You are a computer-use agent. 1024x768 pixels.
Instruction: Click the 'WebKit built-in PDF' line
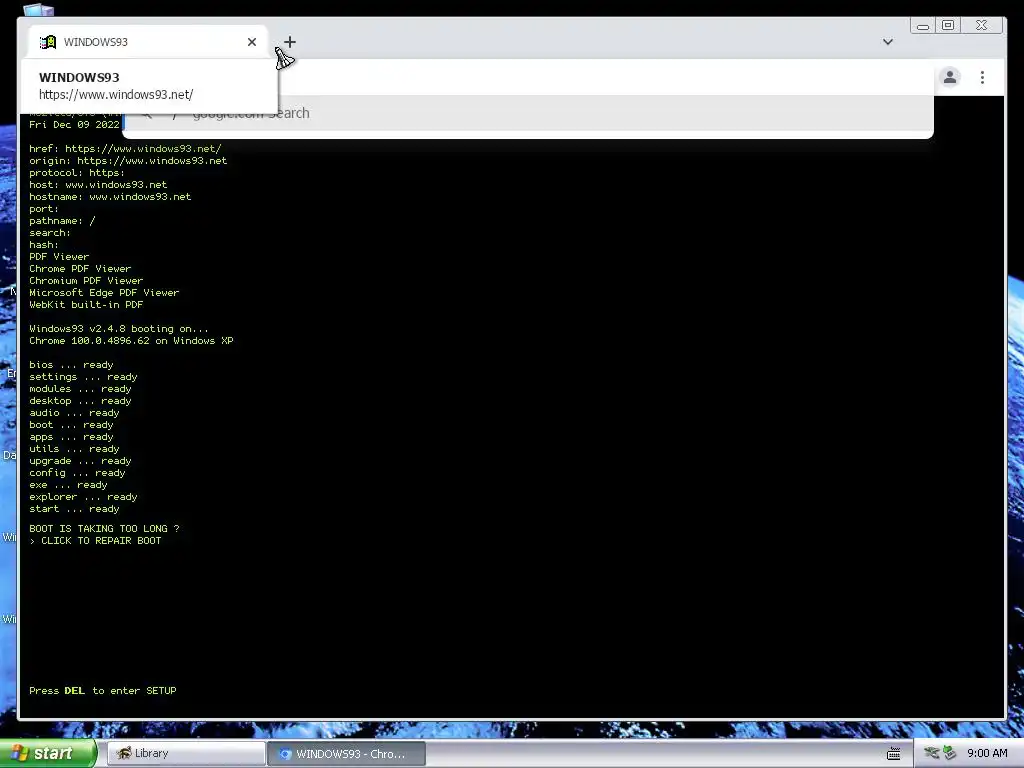coord(86,305)
